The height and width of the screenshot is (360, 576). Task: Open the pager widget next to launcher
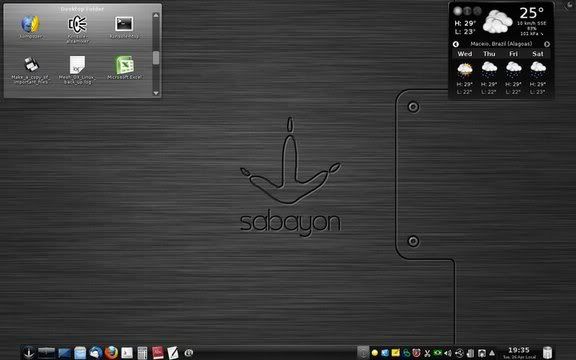pos(46,353)
